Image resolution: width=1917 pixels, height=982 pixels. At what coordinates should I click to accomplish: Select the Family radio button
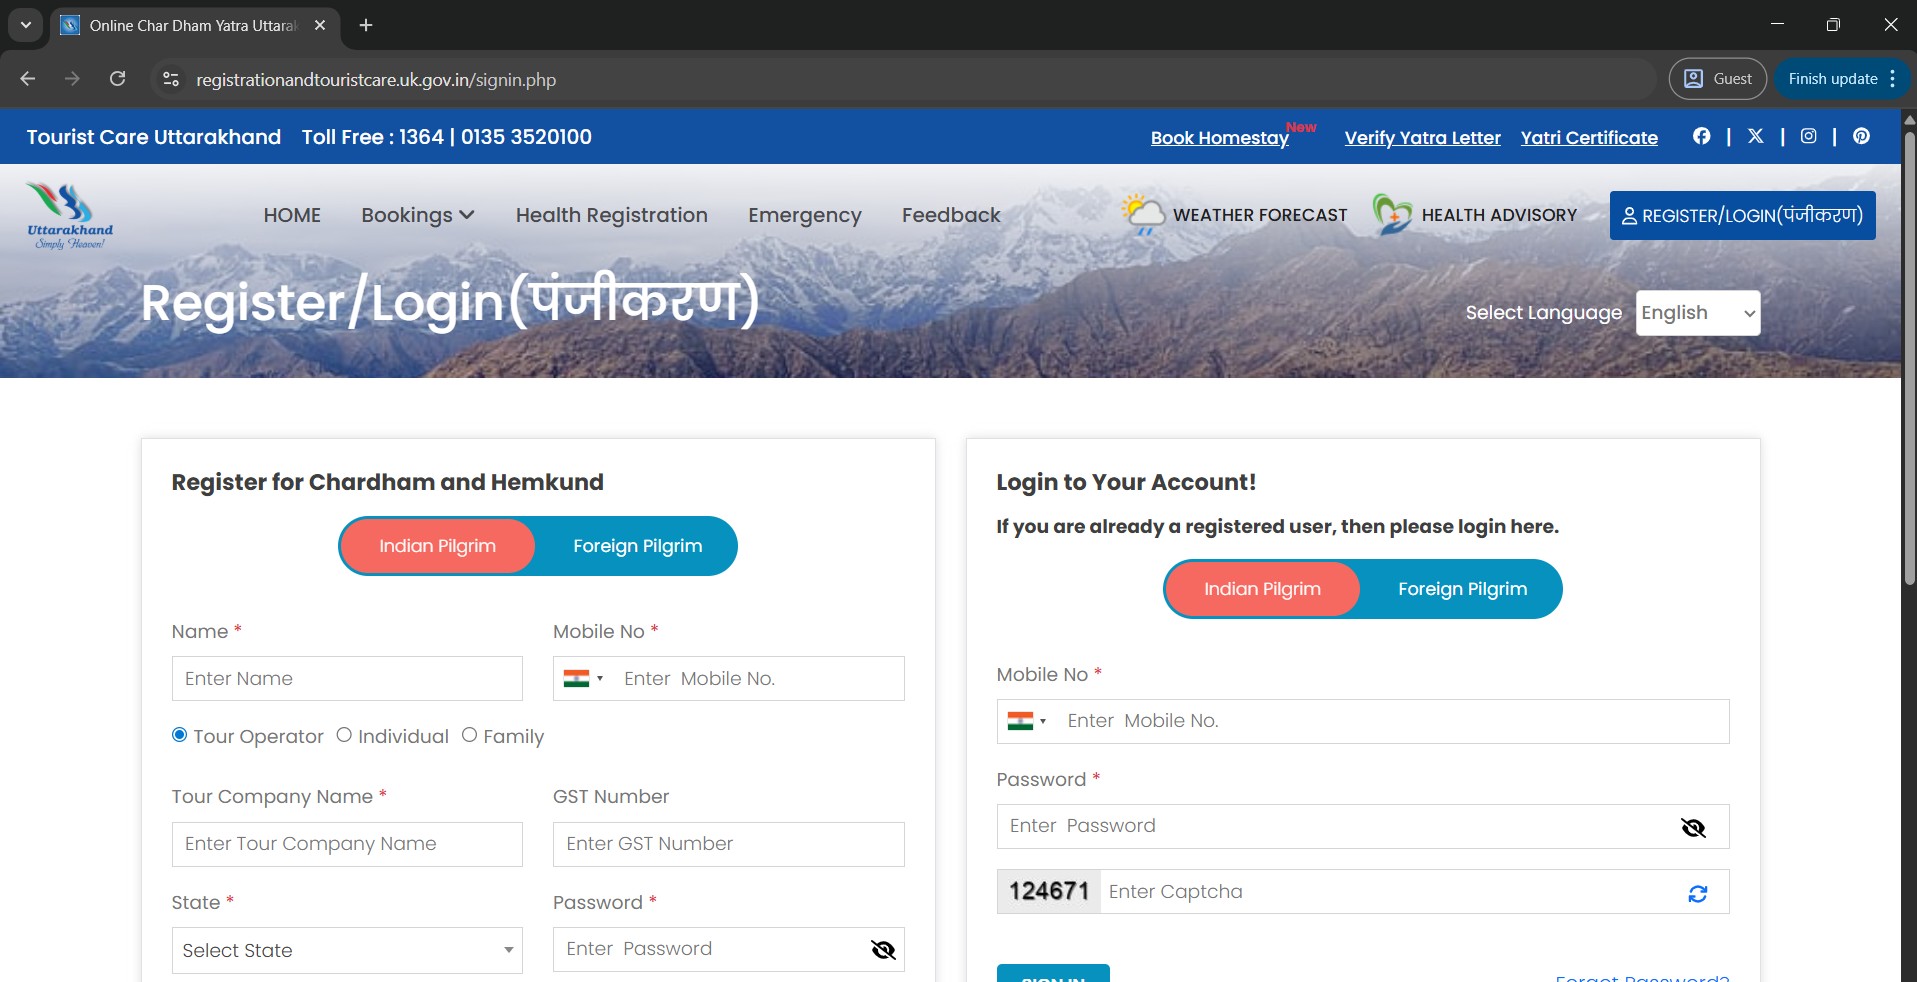pyautogui.click(x=469, y=735)
